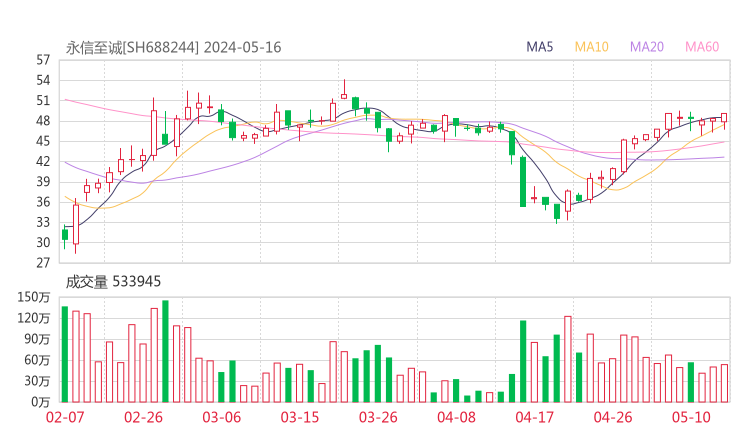Click the last red volume bar on the right
740x440 pixels.
tap(724, 383)
